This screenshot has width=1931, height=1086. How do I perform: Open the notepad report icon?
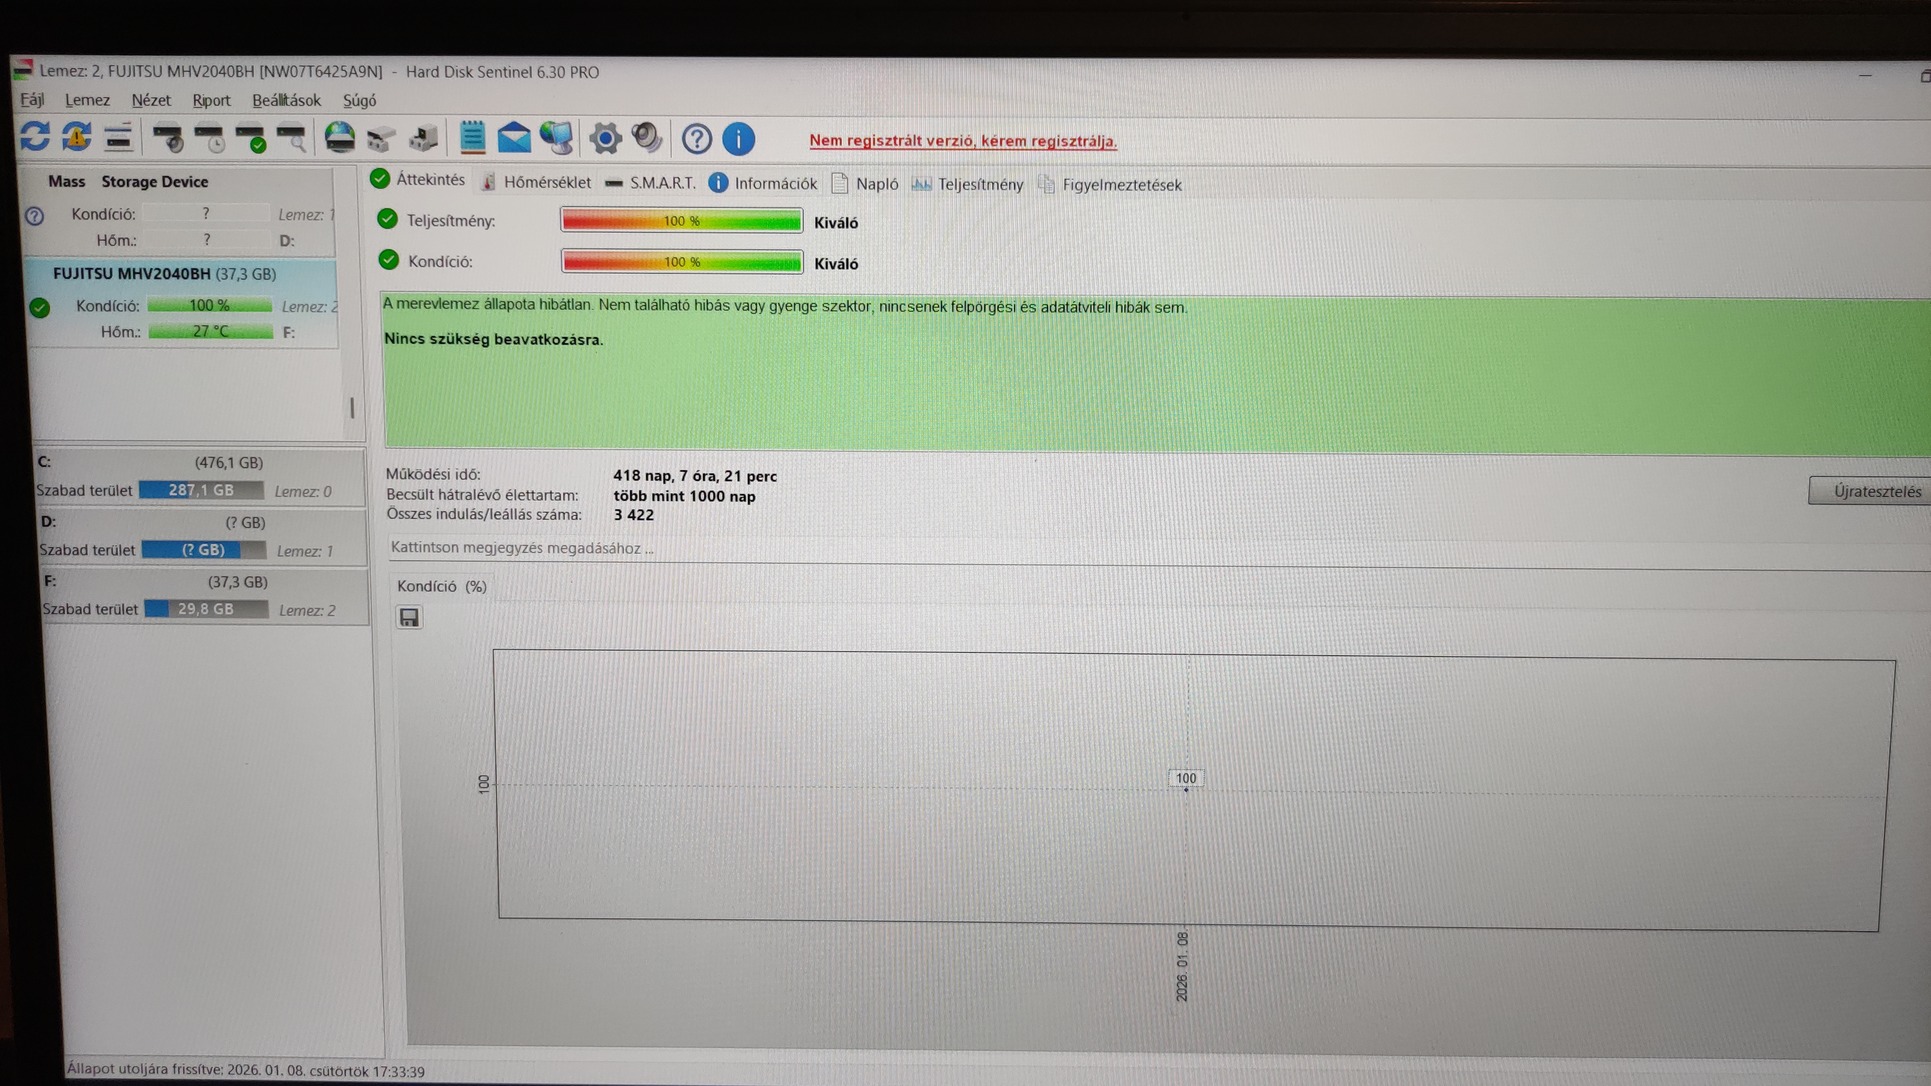472,137
